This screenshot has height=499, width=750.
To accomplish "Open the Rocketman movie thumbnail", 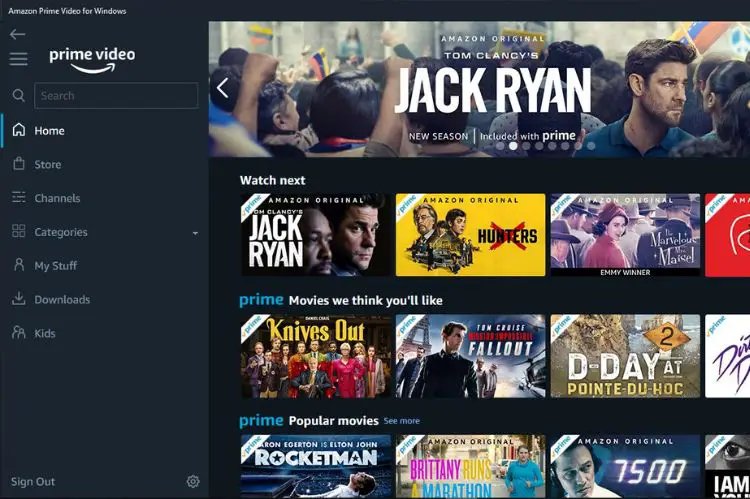I will pos(316,466).
